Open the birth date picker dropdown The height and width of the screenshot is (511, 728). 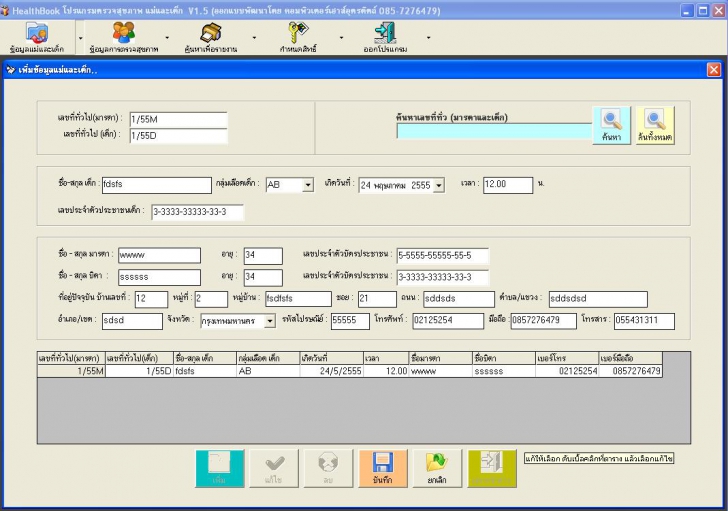click(439, 185)
